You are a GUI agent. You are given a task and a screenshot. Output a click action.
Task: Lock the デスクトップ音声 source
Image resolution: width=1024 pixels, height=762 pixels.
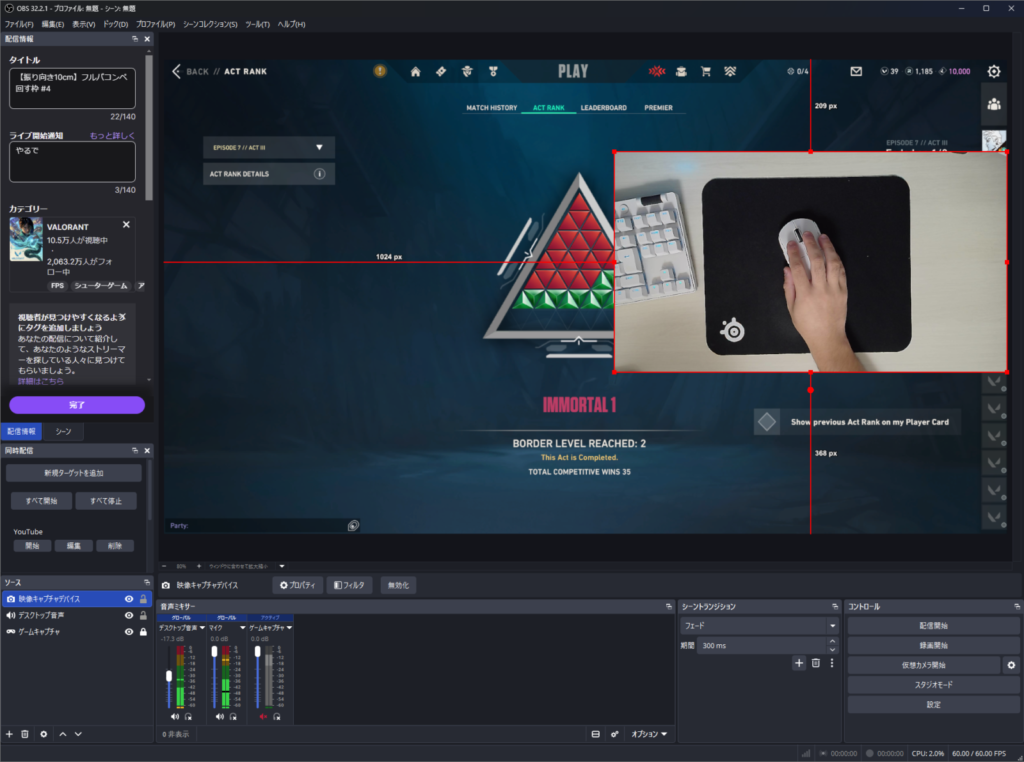(x=143, y=615)
